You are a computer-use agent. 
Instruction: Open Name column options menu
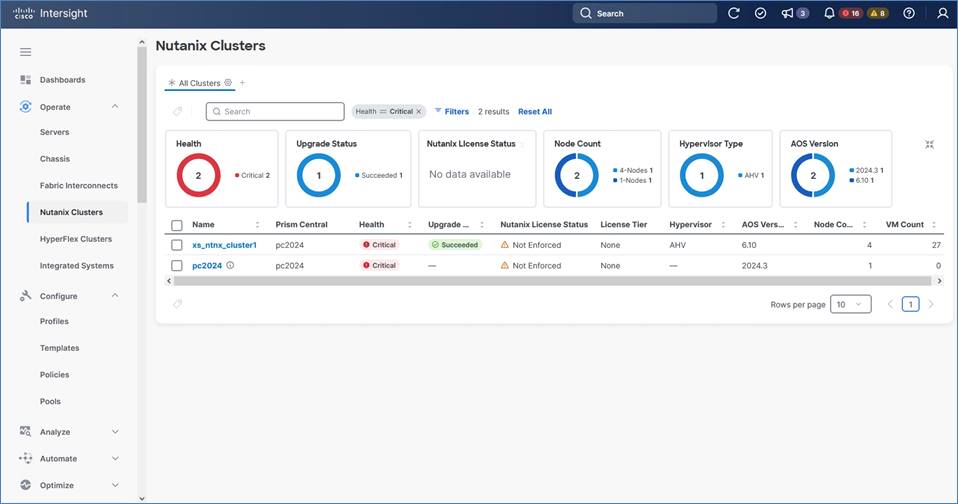257,225
